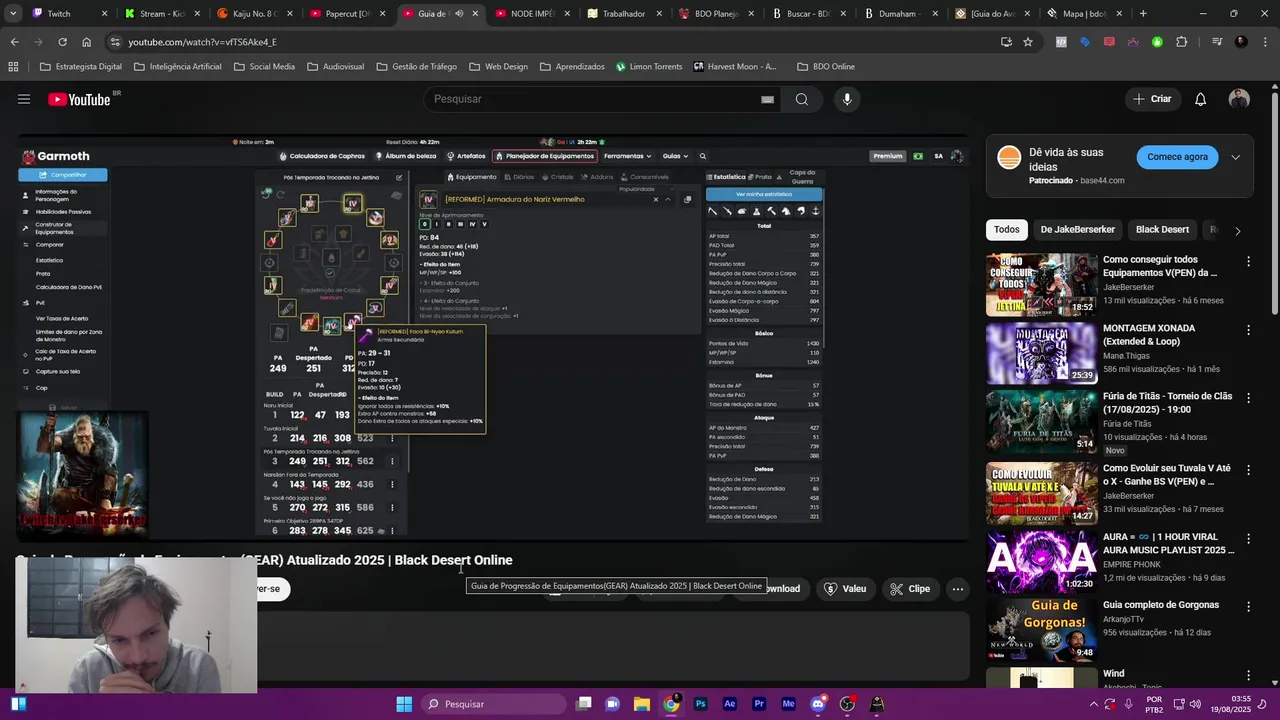Open a new browser tab
The width and height of the screenshot is (1280, 720).
[1143, 14]
